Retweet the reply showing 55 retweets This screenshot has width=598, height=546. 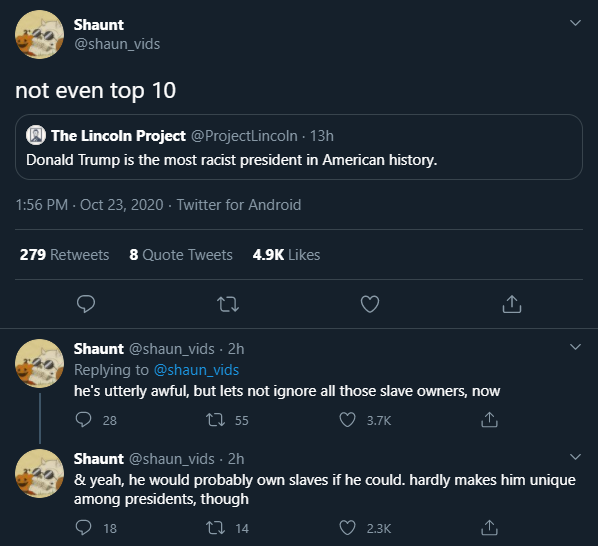[215, 420]
